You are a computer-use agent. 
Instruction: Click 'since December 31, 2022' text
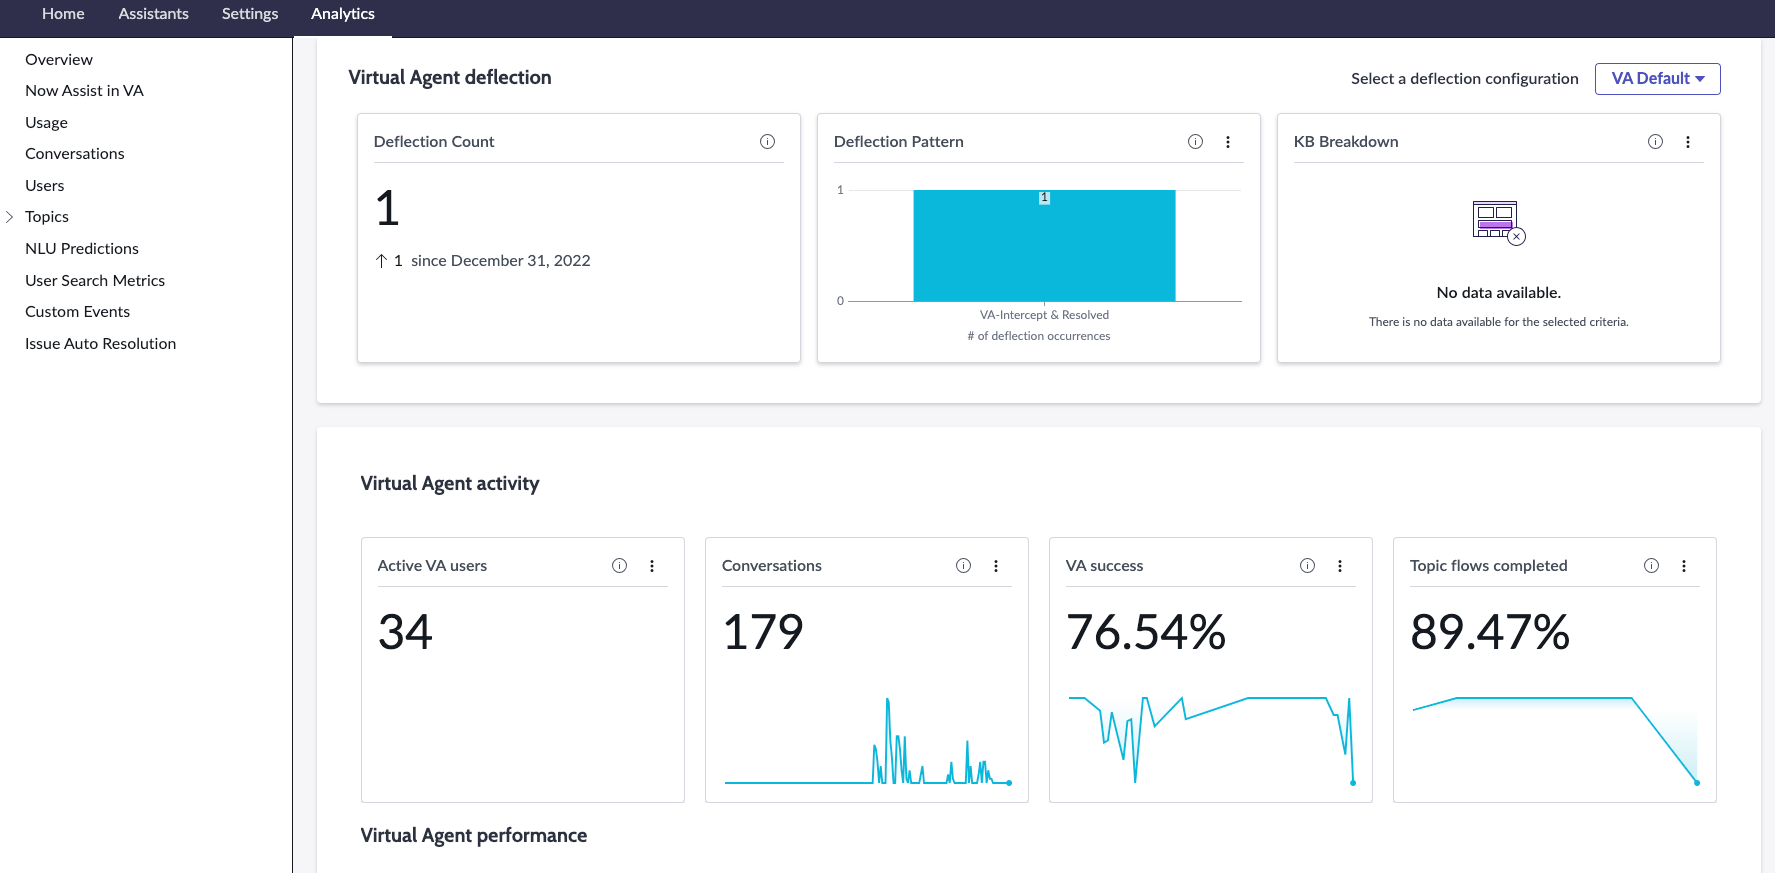(501, 261)
